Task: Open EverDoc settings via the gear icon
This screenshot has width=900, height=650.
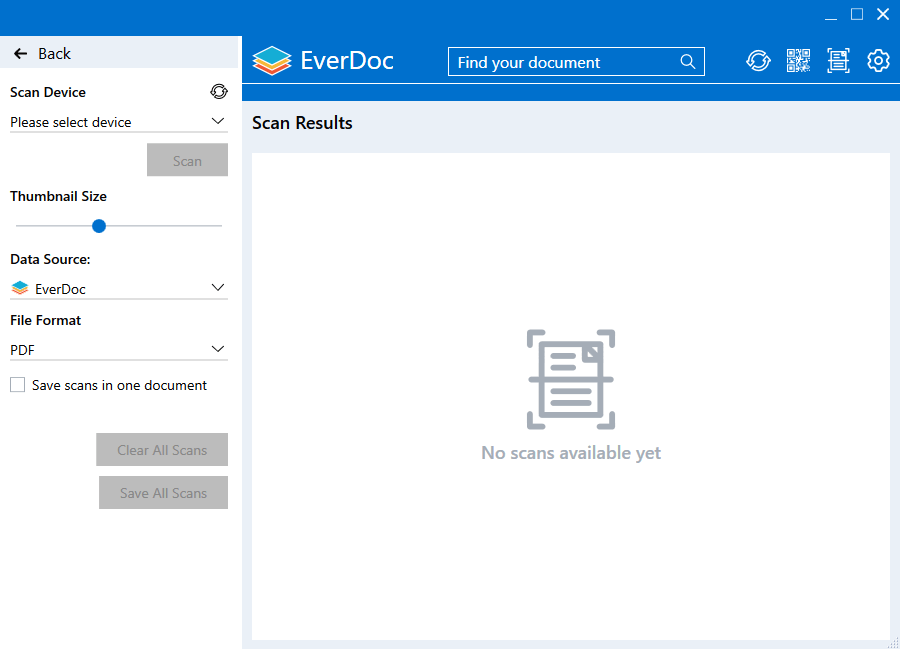Action: [x=878, y=60]
